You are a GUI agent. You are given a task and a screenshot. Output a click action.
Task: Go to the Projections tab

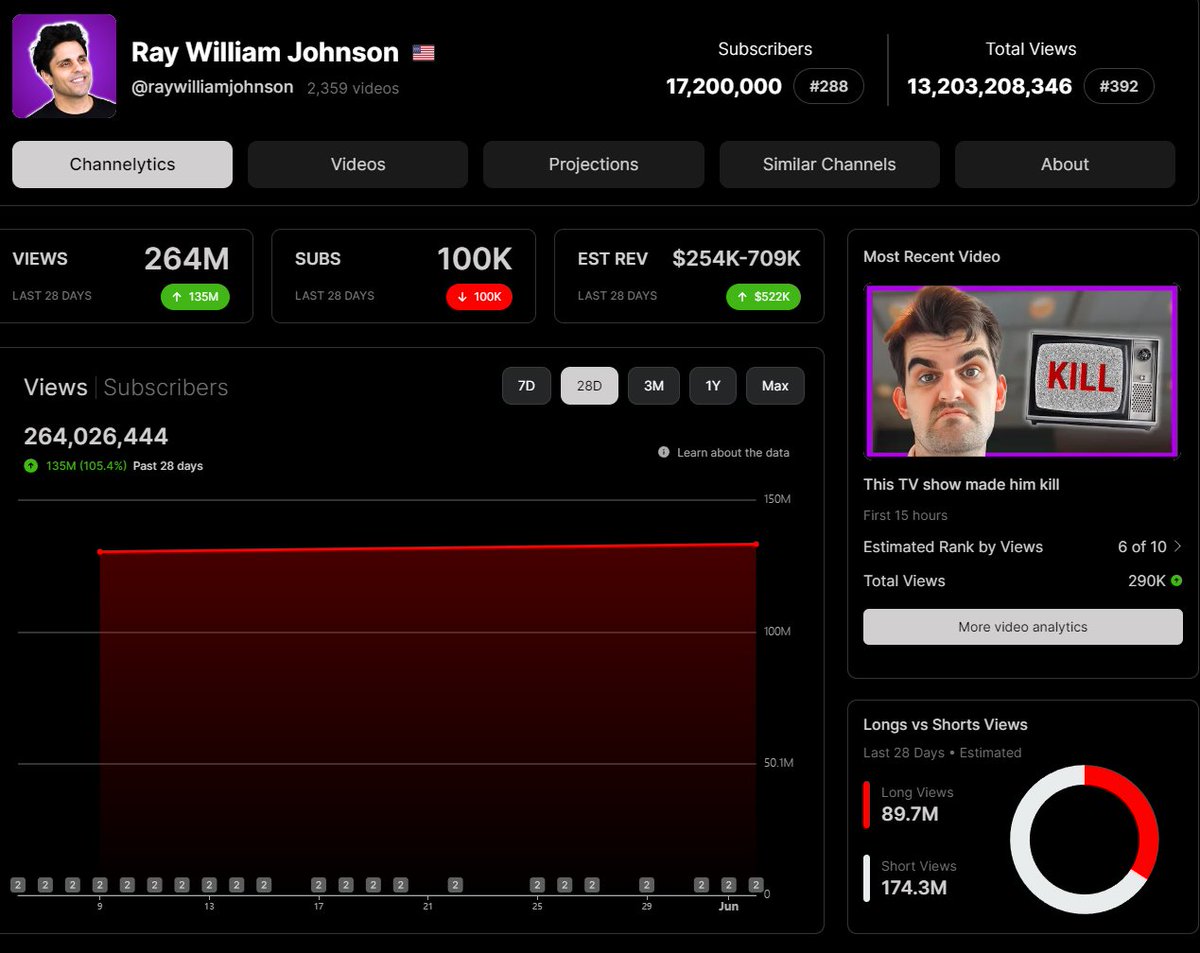593,164
